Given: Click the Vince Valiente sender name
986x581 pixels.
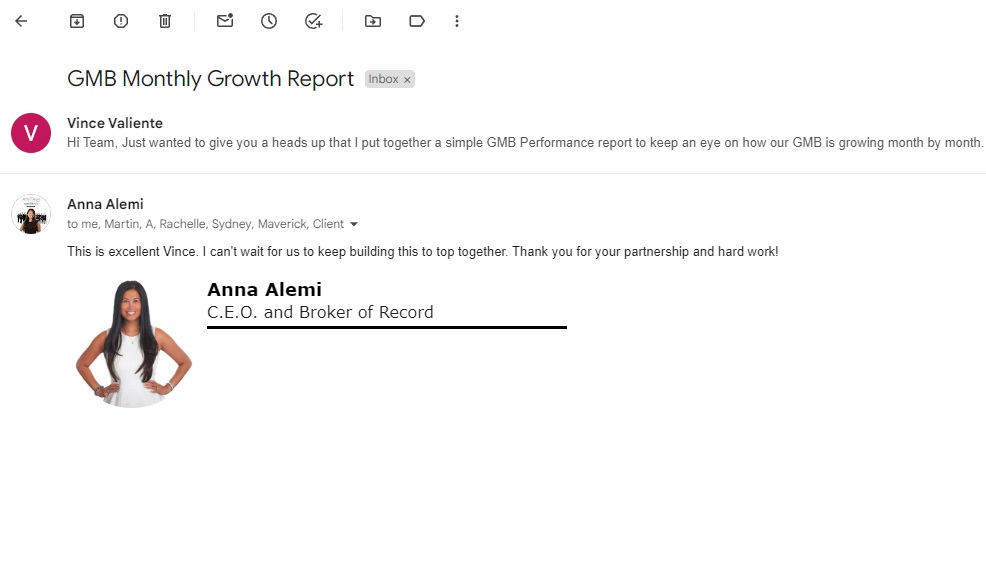Looking at the screenshot, I should pos(114,123).
